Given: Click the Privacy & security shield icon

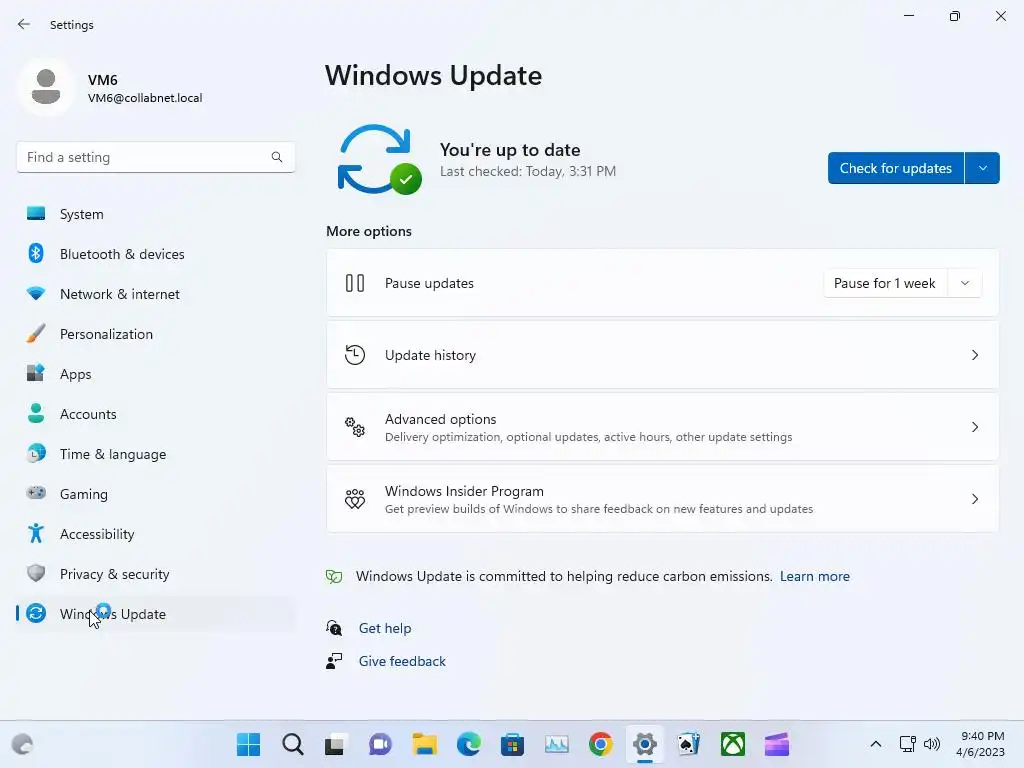Looking at the screenshot, I should click(x=36, y=573).
